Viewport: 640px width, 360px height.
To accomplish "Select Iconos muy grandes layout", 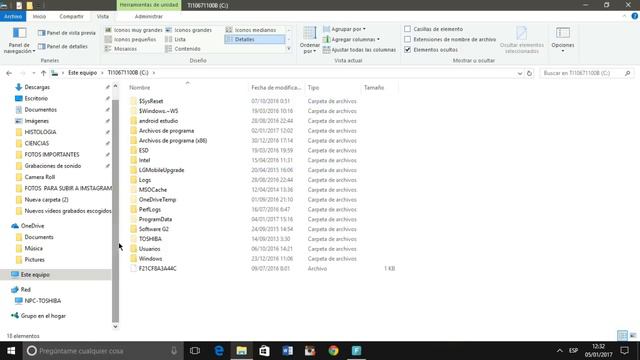I will pyautogui.click(x=133, y=30).
